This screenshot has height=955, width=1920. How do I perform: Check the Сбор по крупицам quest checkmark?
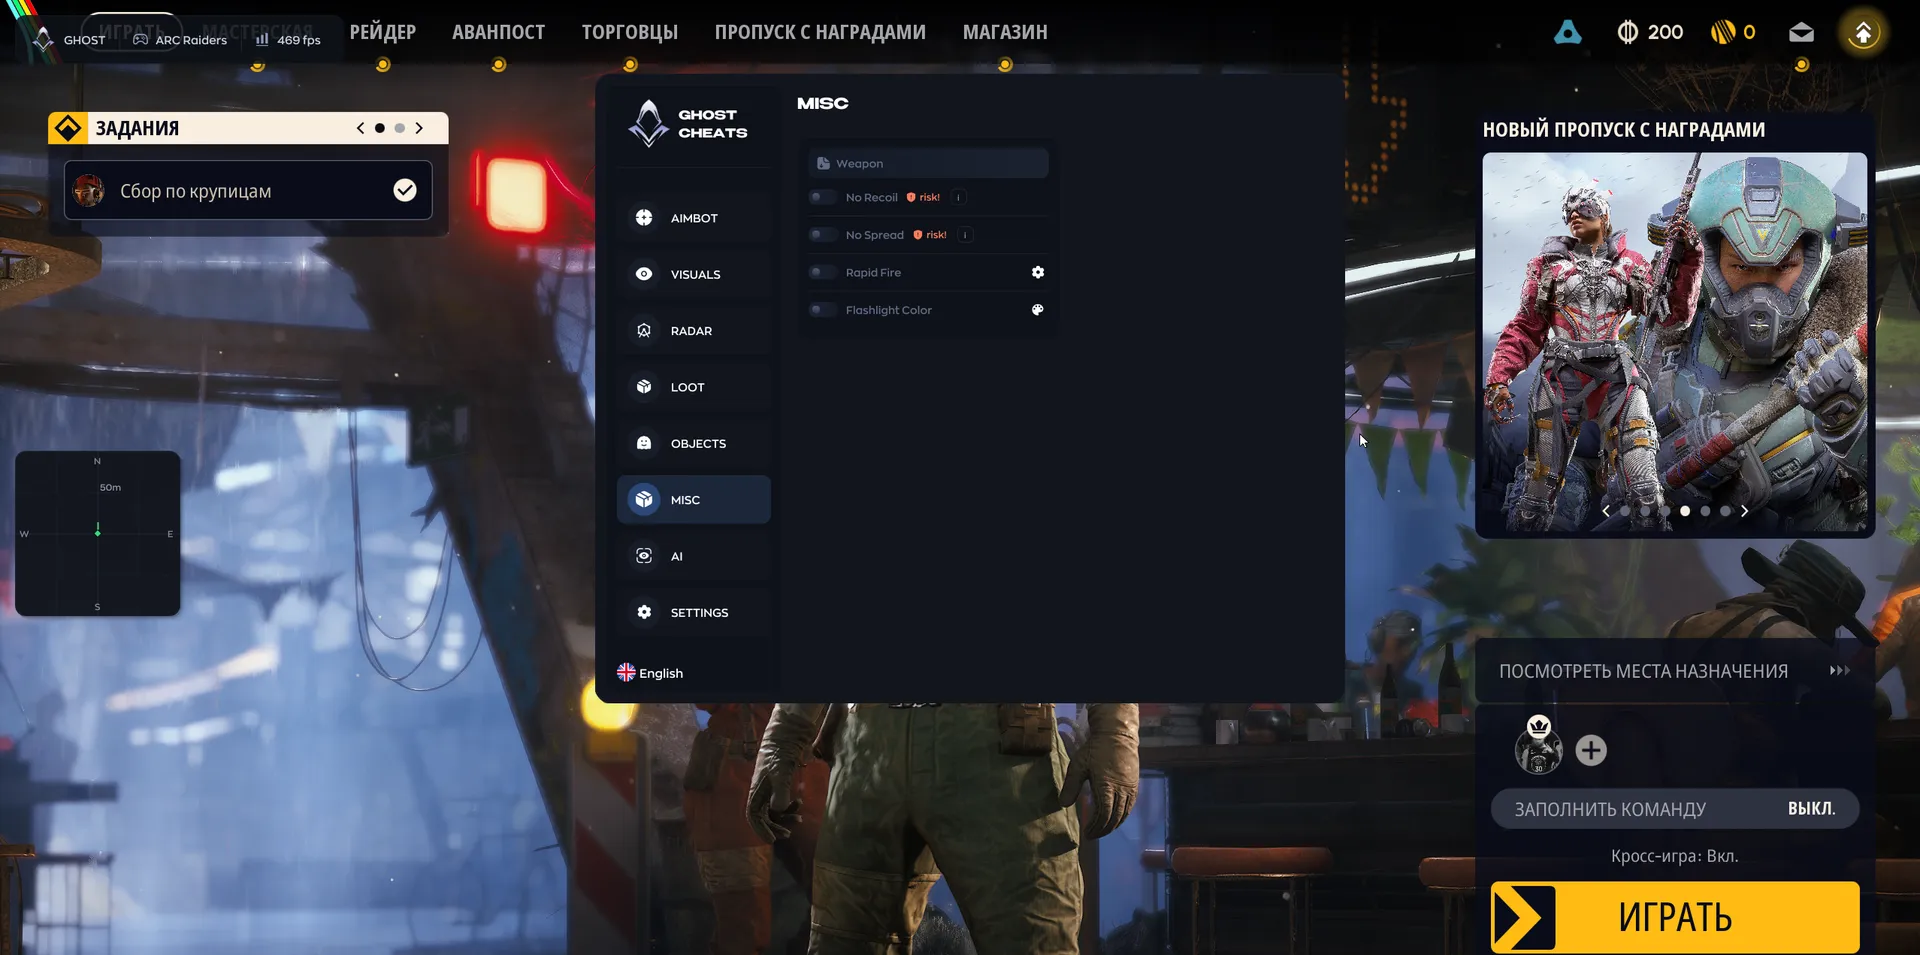coord(405,190)
